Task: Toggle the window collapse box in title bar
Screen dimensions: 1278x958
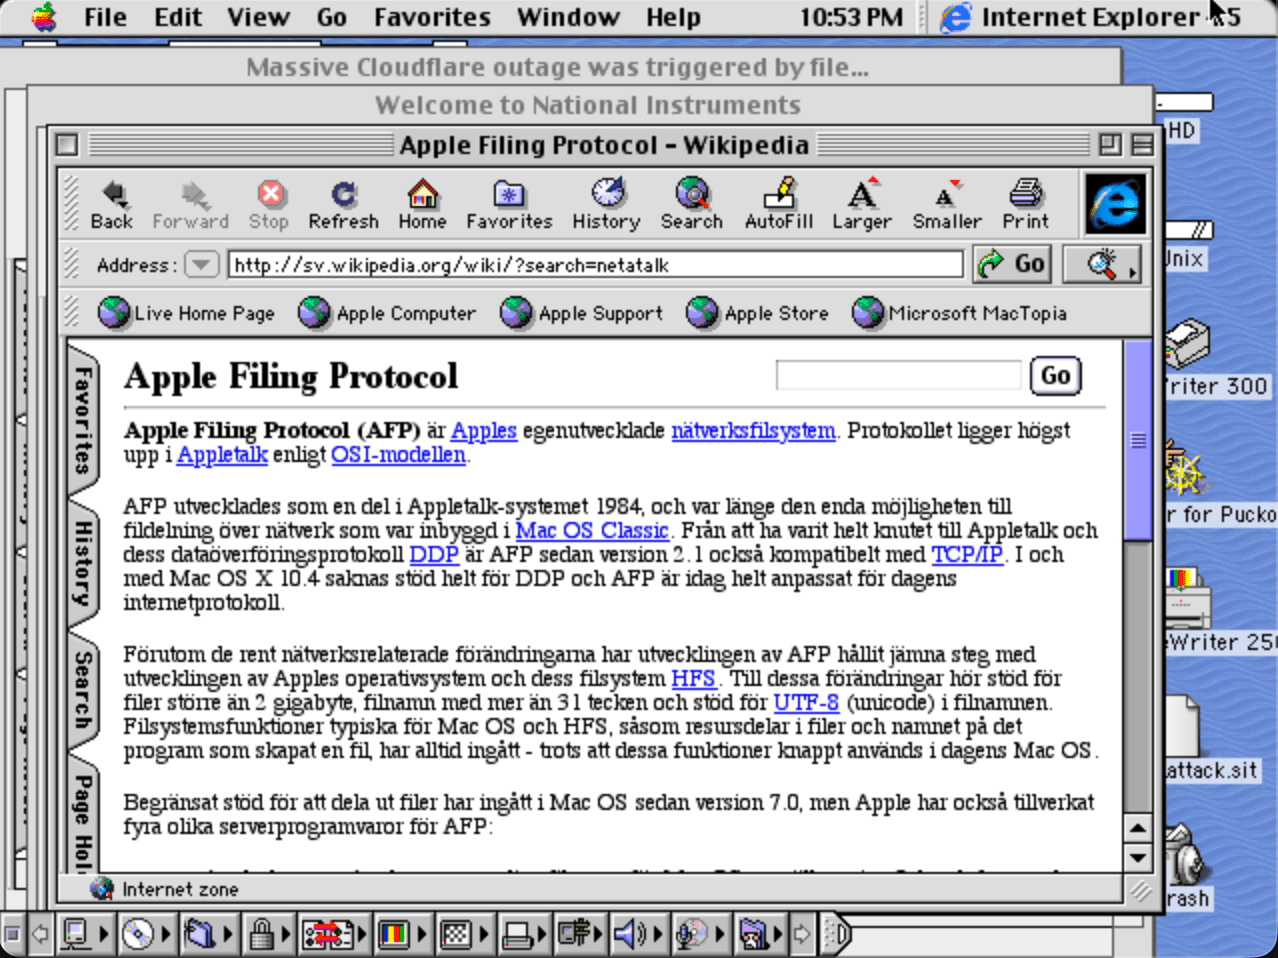Action: click(1141, 145)
